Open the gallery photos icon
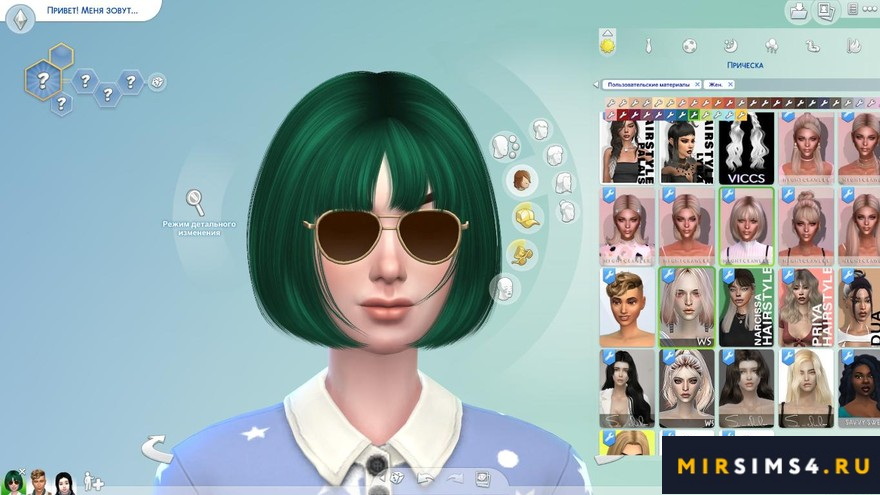 826,11
